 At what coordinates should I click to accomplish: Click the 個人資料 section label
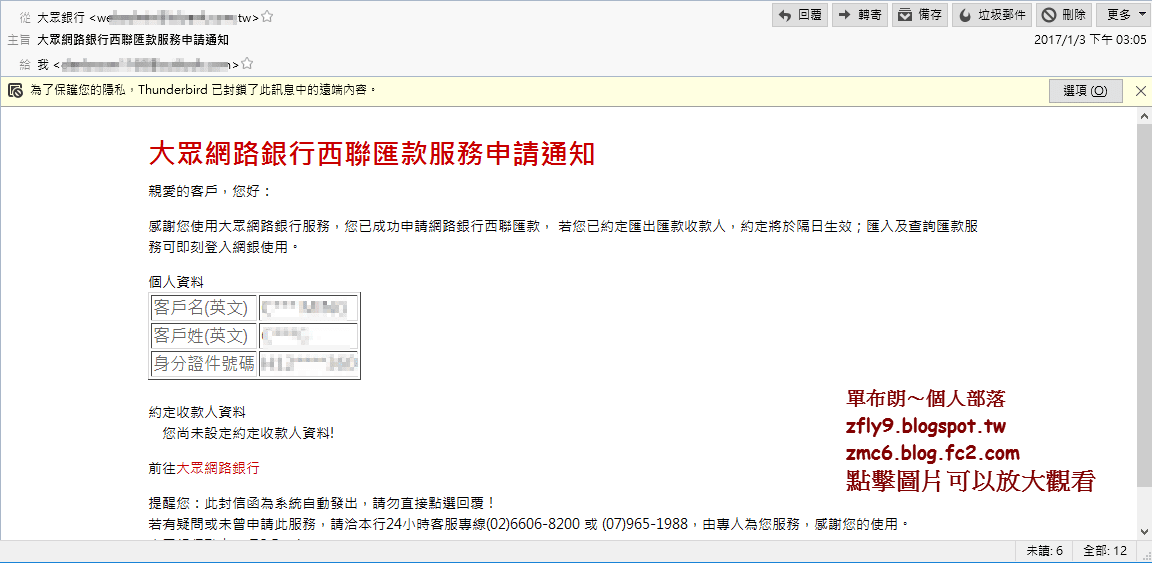click(x=176, y=282)
